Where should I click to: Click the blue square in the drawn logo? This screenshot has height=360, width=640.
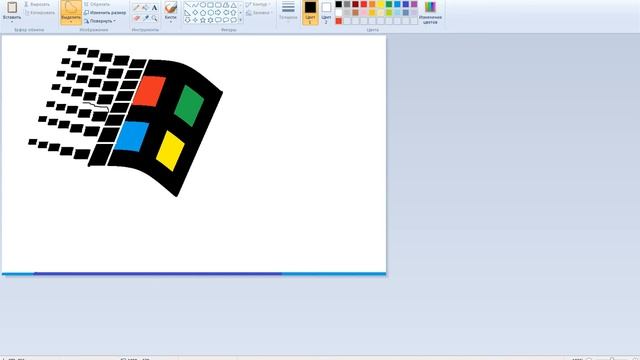(x=131, y=136)
